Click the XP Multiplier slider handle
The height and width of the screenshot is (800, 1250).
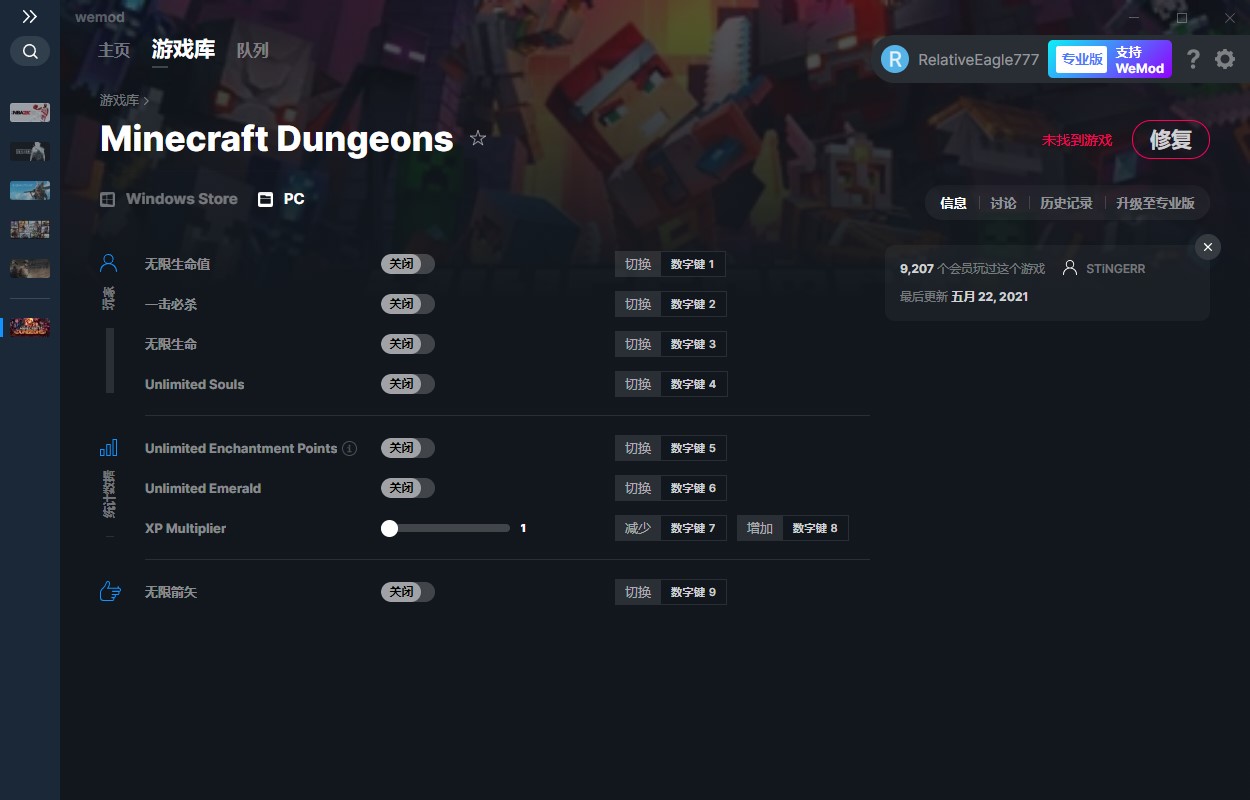390,528
